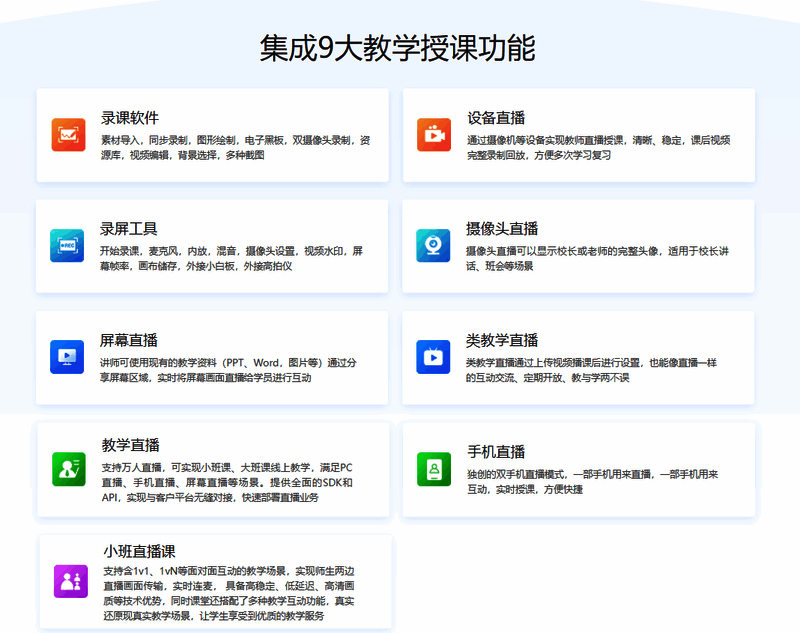Open the 屏幕直播 feature details
Screen dimensions: 800x633
pos(131,343)
